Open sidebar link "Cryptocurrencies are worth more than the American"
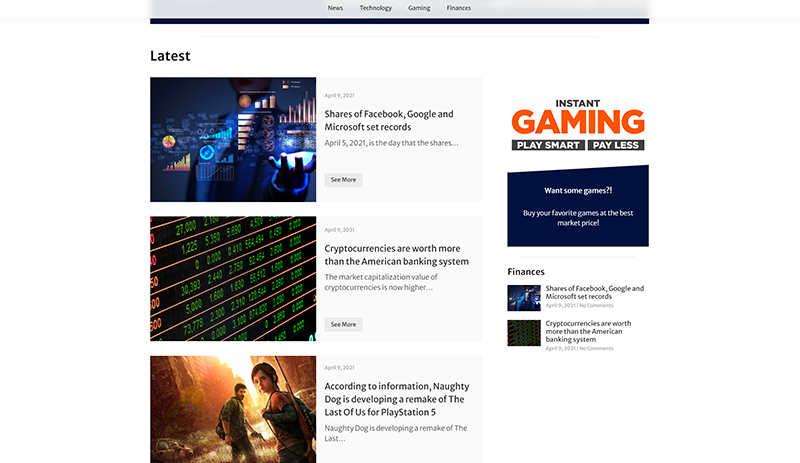The width and height of the screenshot is (800, 463). click(x=588, y=331)
